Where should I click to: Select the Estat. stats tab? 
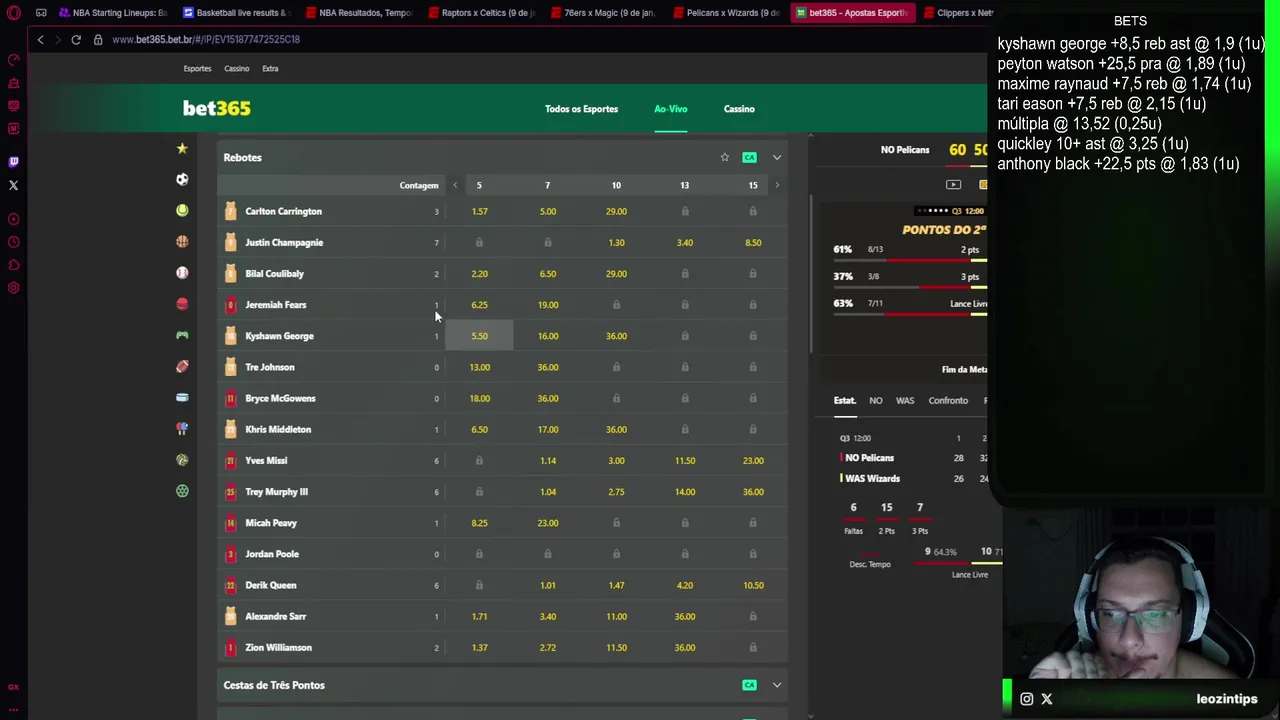click(x=845, y=400)
